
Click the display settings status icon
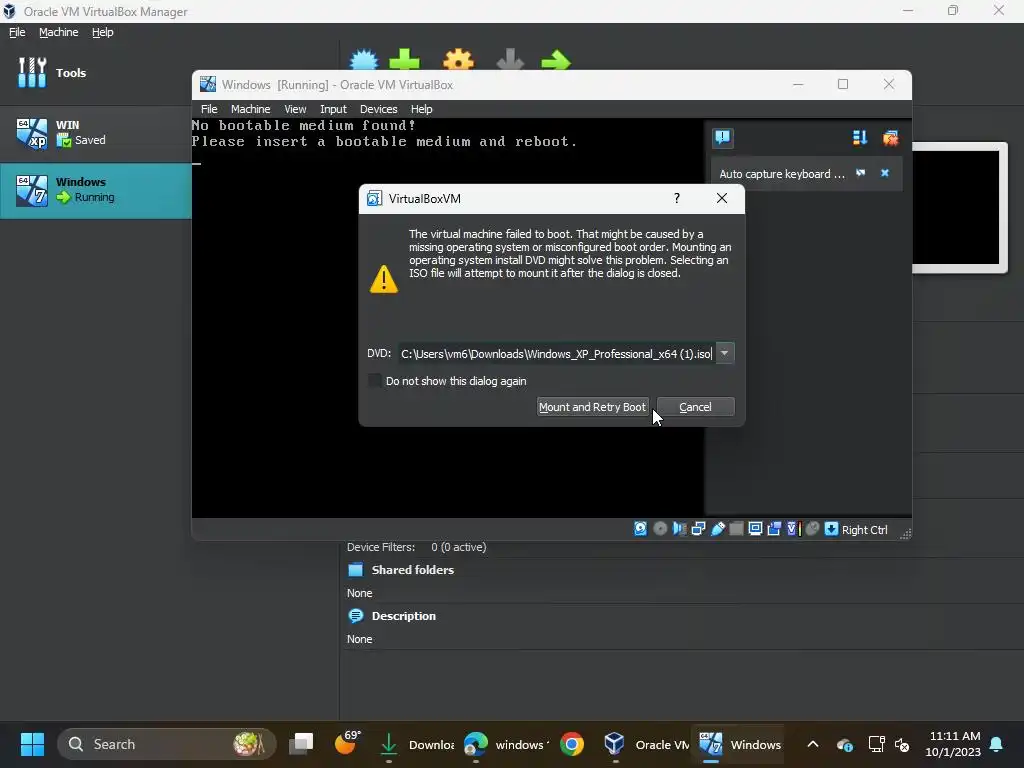pyautogui.click(x=756, y=529)
